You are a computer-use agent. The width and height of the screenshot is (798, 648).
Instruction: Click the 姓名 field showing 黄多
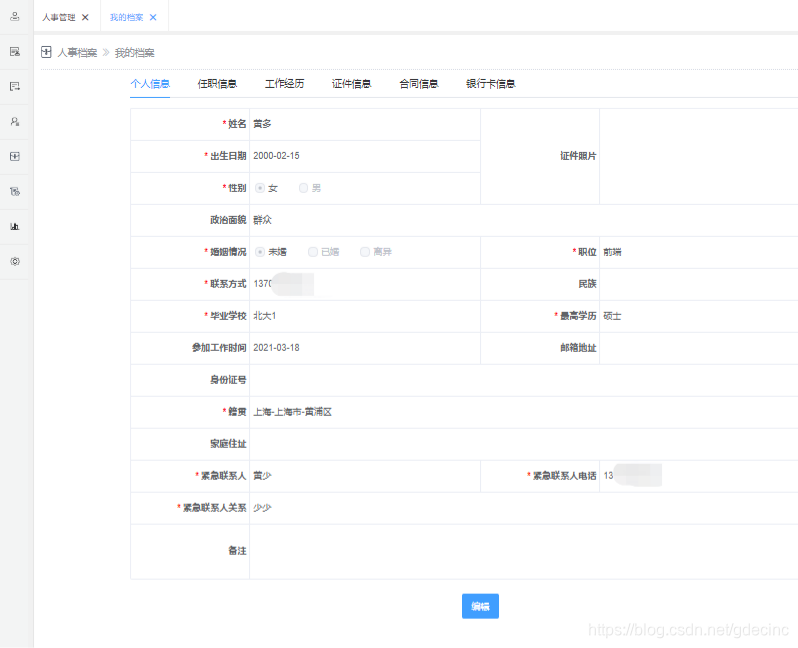(365, 124)
